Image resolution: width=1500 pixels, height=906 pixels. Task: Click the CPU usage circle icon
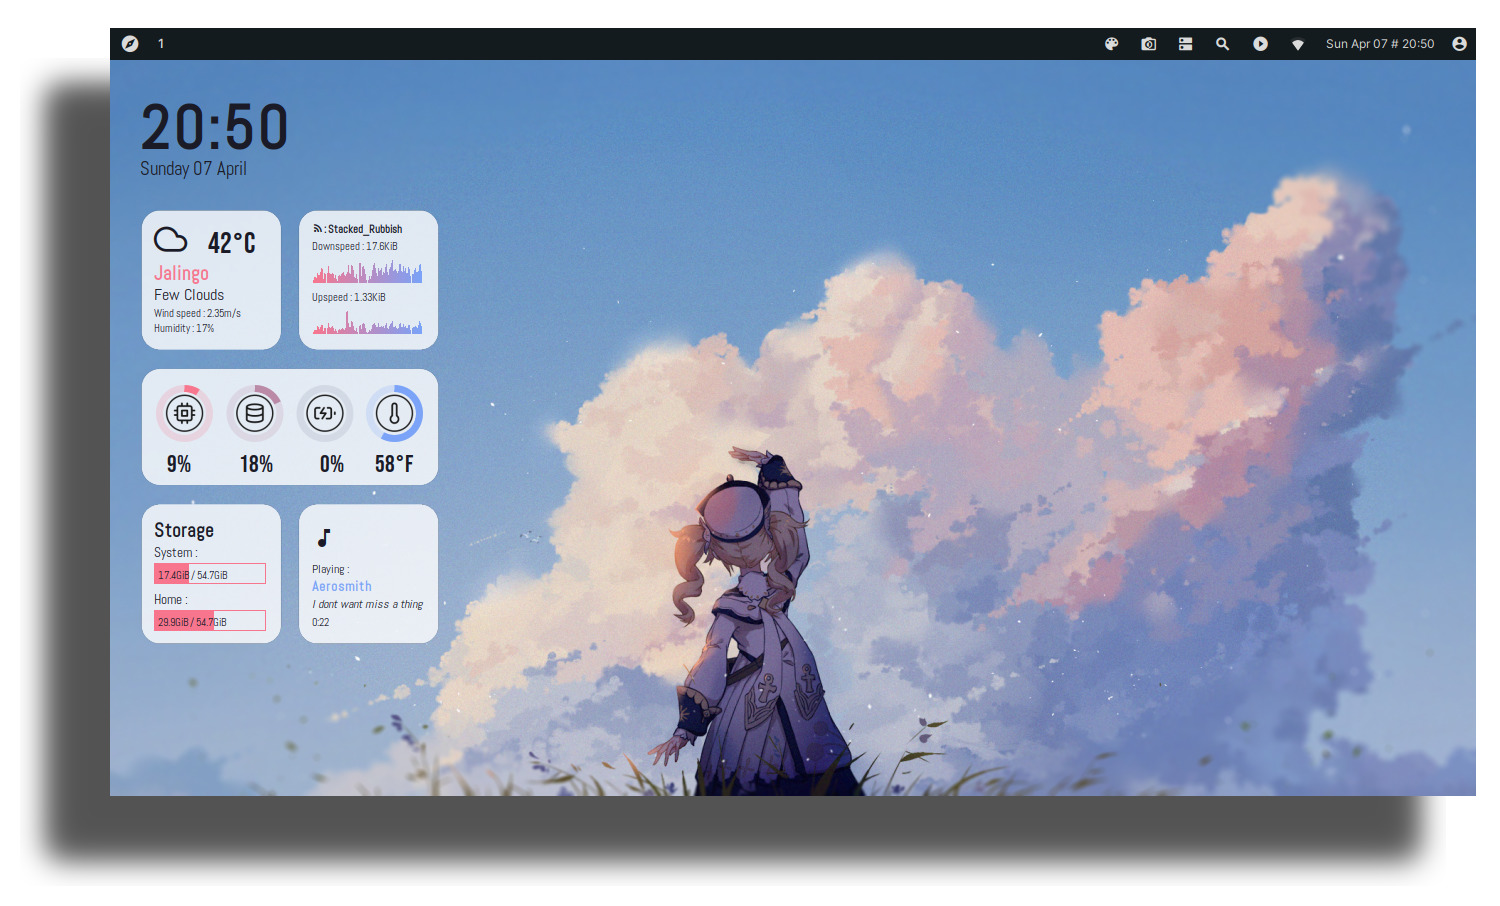184,413
